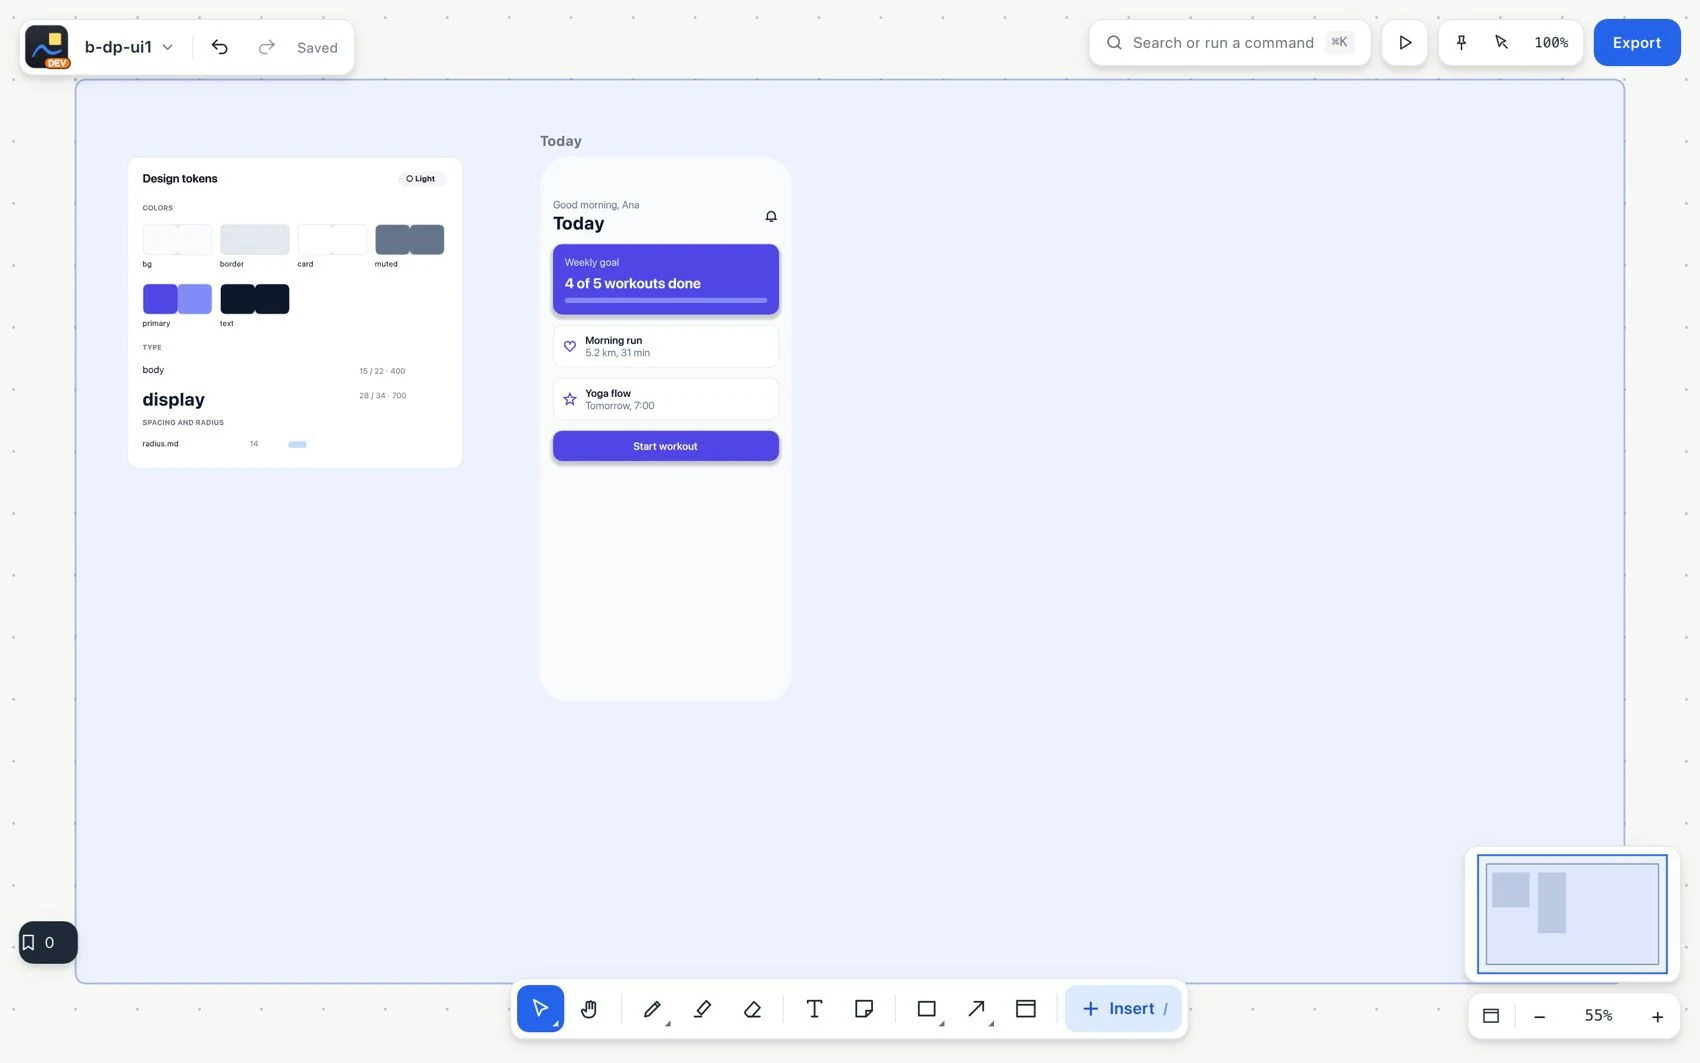This screenshot has height=1063, width=1700.
Task: Select the primary color swatch
Action: click(177, 299)
